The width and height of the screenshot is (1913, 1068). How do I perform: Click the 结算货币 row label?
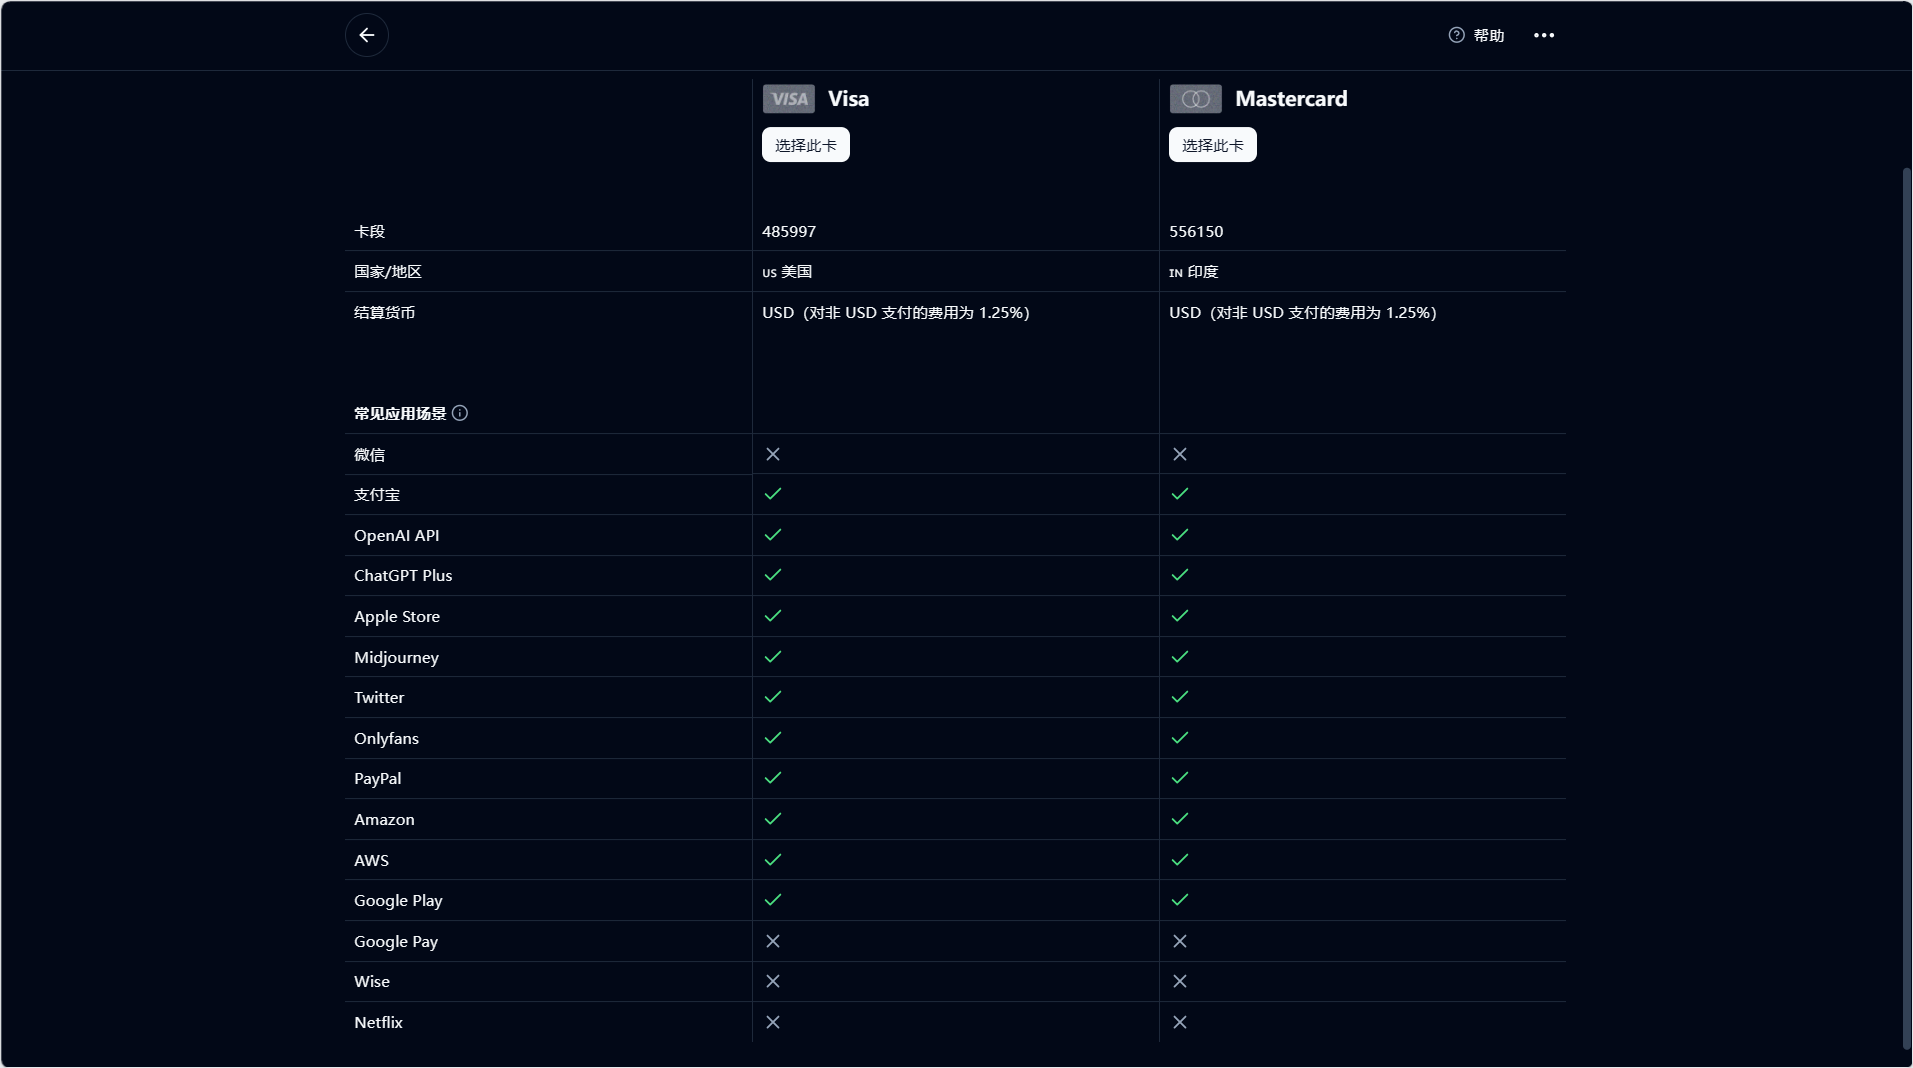pos(385,313)
